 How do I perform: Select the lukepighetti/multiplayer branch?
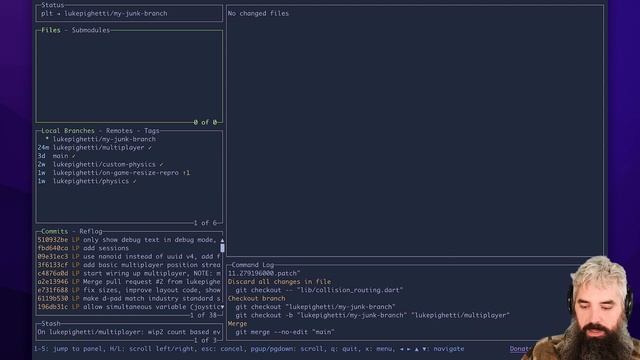point(129,148)
